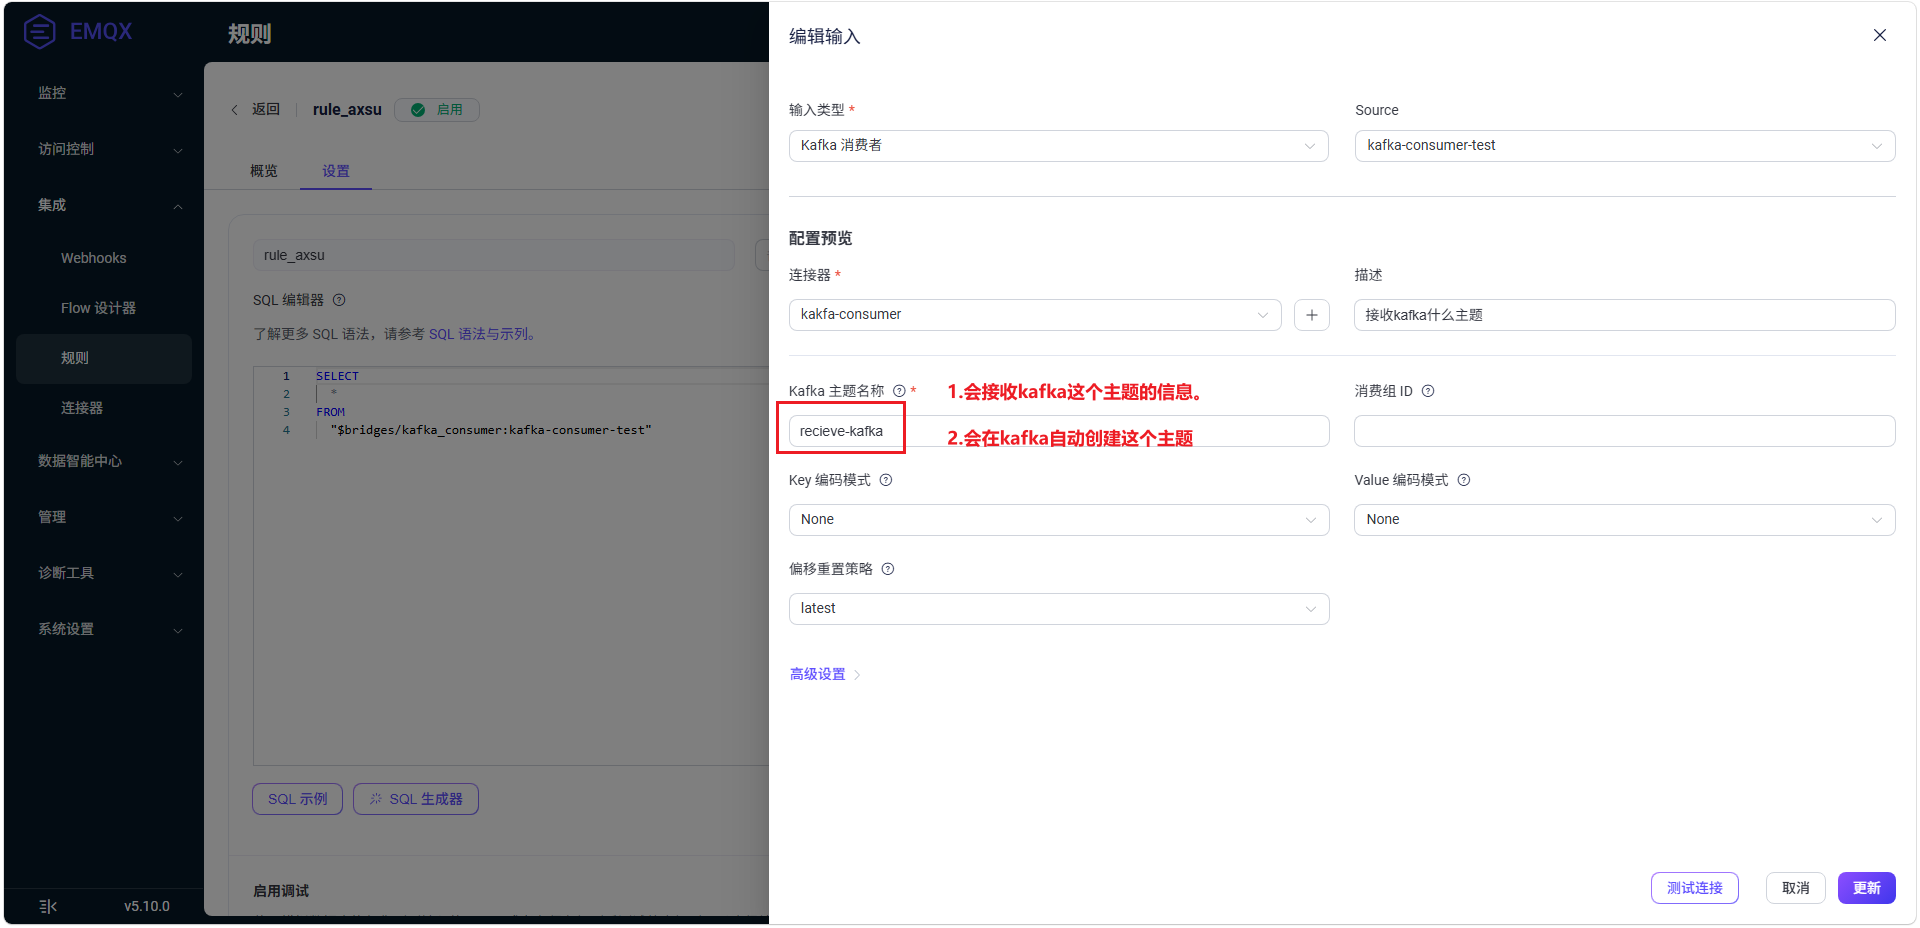Select 规则 in the sidebar

104,358
